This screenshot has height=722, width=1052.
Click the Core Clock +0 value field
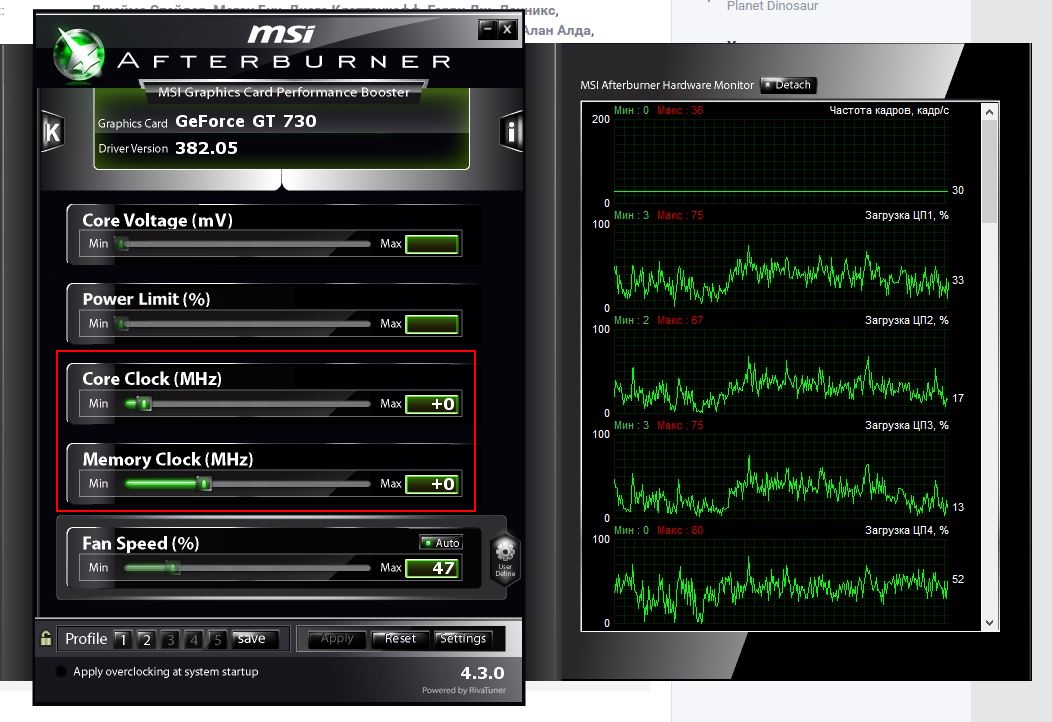(x=432, y=404)
